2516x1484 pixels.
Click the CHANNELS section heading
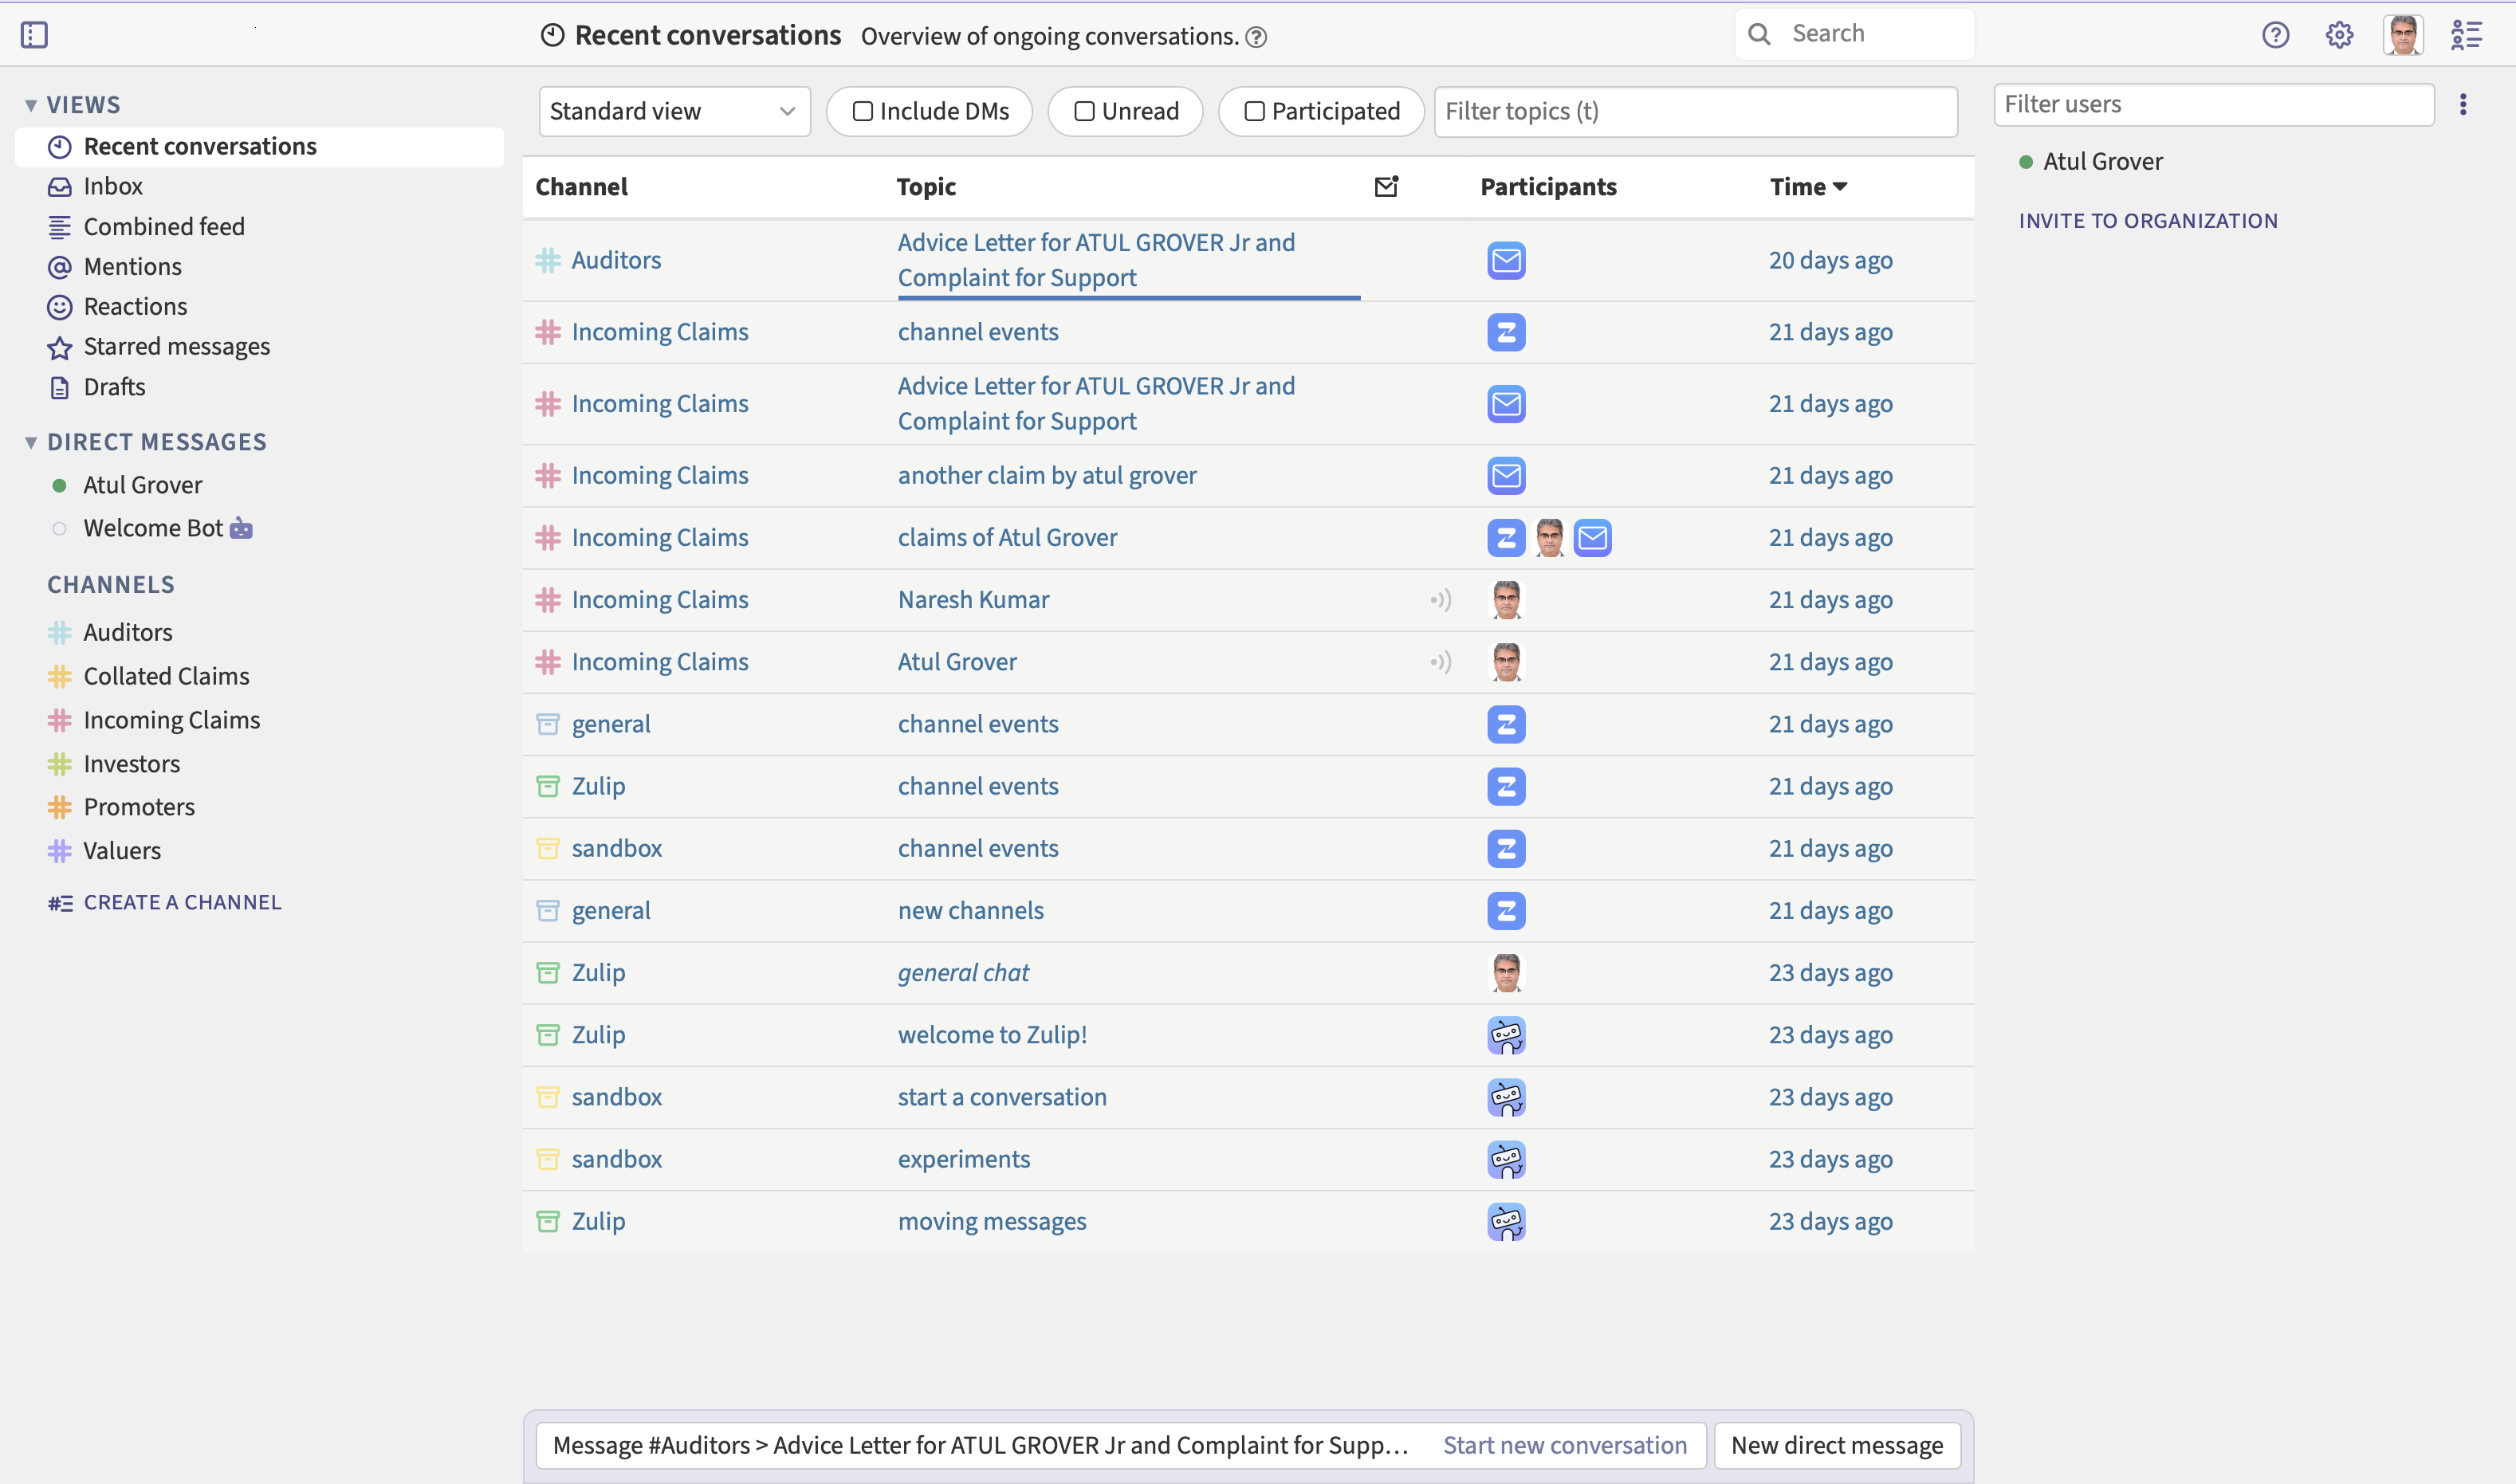coord(111,585)
